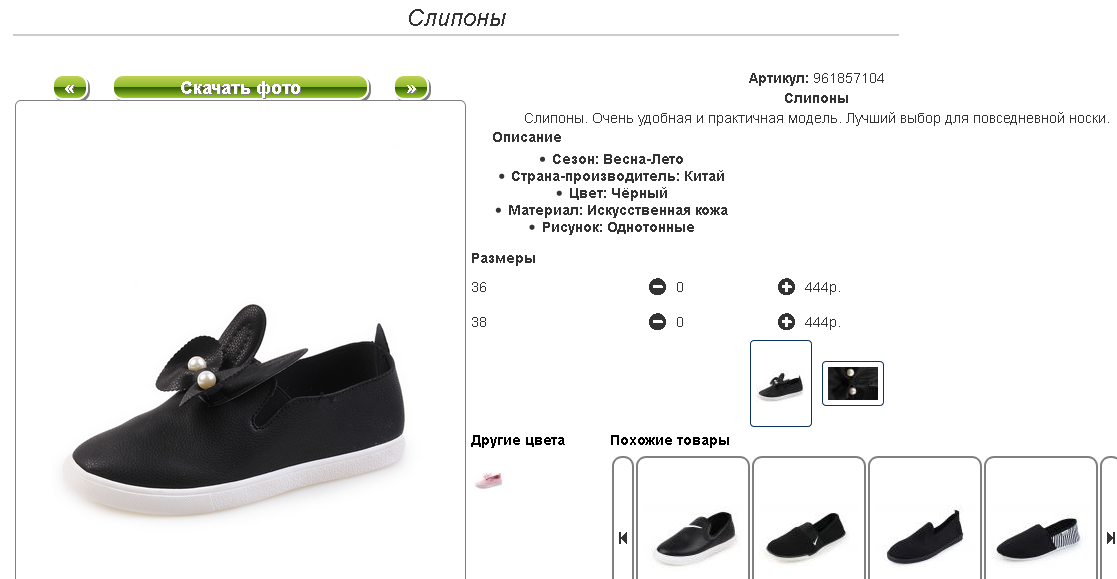Increase quantity for size 38
Viewport: 1117px width, 579px height.
click(x=786, y=322)
